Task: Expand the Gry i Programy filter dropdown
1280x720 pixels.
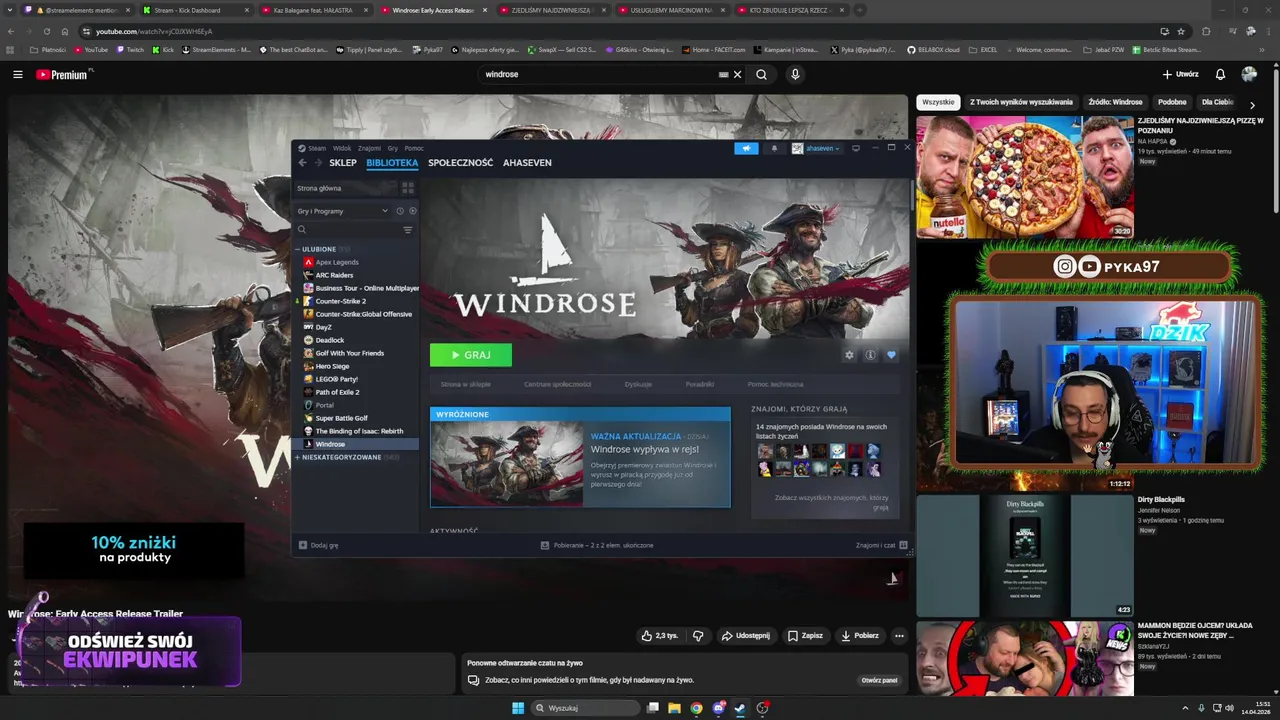Action: (342, 211)
